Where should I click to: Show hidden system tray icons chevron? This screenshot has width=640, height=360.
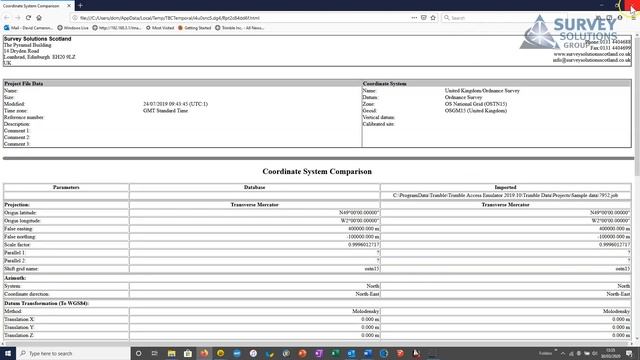coord(563,353)
